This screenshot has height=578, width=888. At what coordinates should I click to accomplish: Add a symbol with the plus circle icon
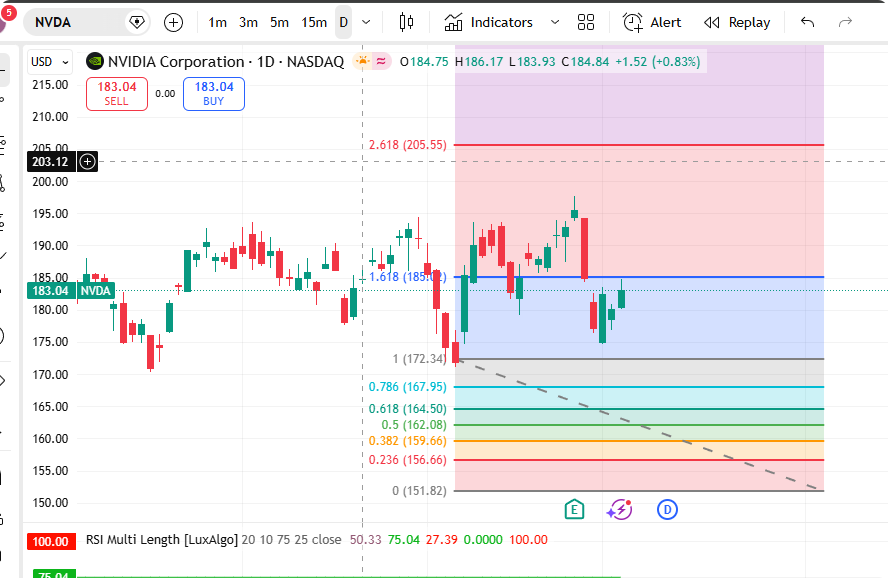173,23
